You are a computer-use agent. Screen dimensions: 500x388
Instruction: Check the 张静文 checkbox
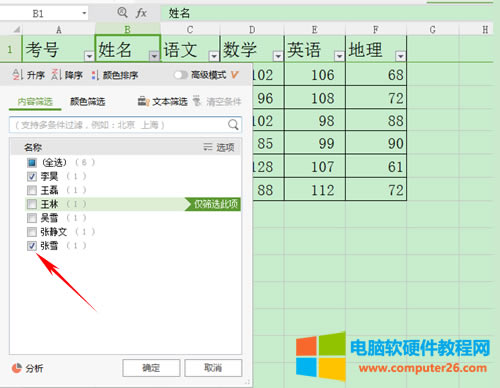[x=32, y=232]
